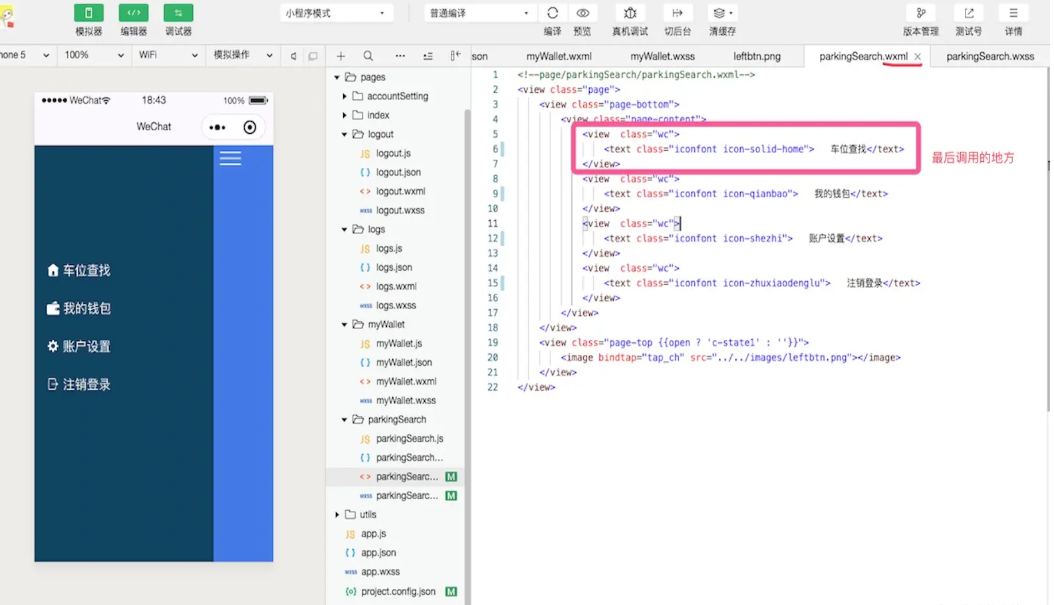The height and width of the screenshot is (605, 1054).
Task: Open logs.json file
Action: coord(393,268)
